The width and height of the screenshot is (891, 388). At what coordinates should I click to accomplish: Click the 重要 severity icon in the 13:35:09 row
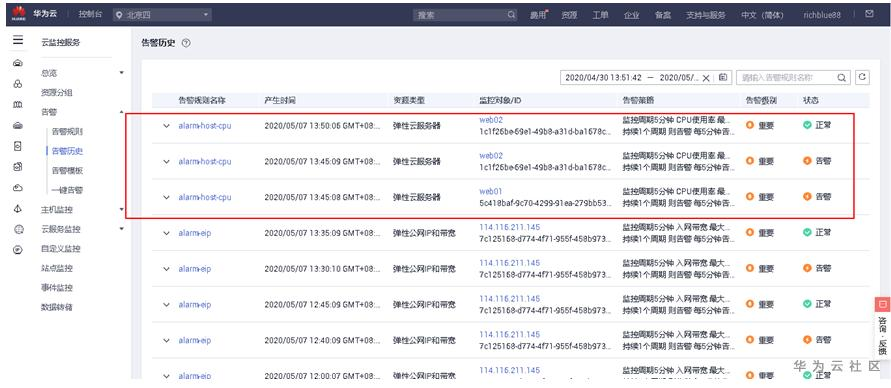750,232
